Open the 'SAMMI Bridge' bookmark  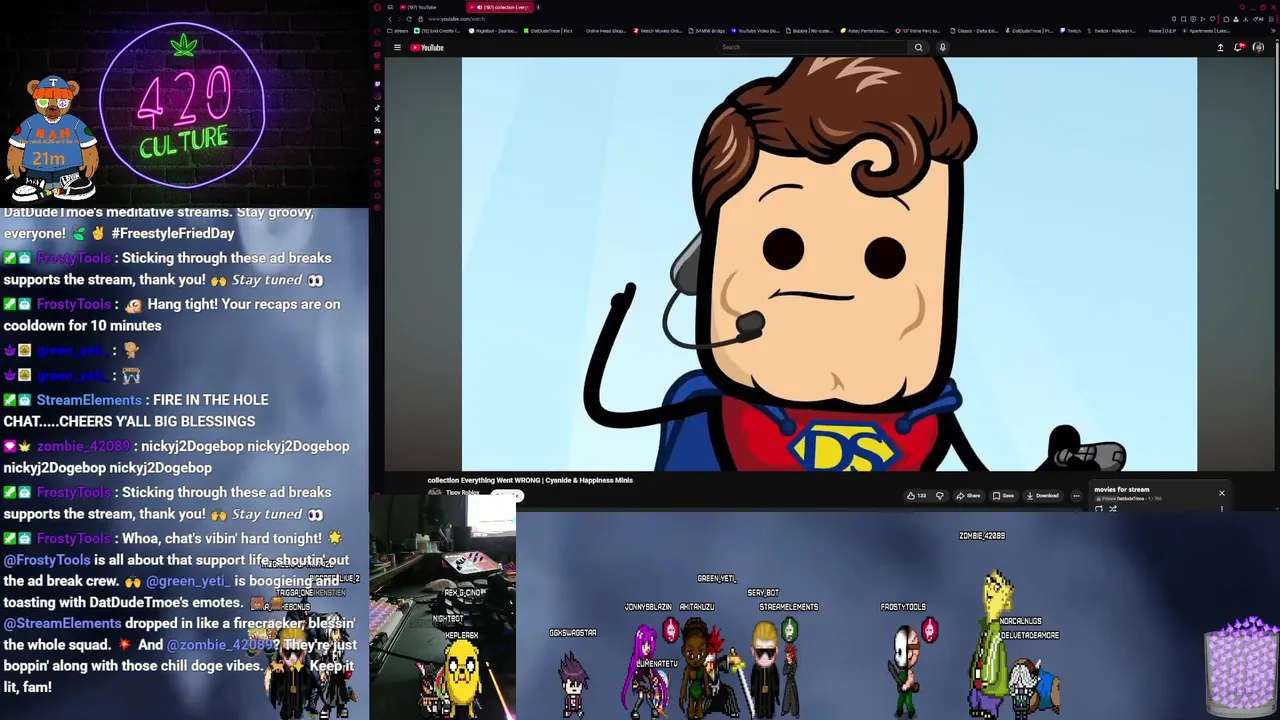coord(707,31)
